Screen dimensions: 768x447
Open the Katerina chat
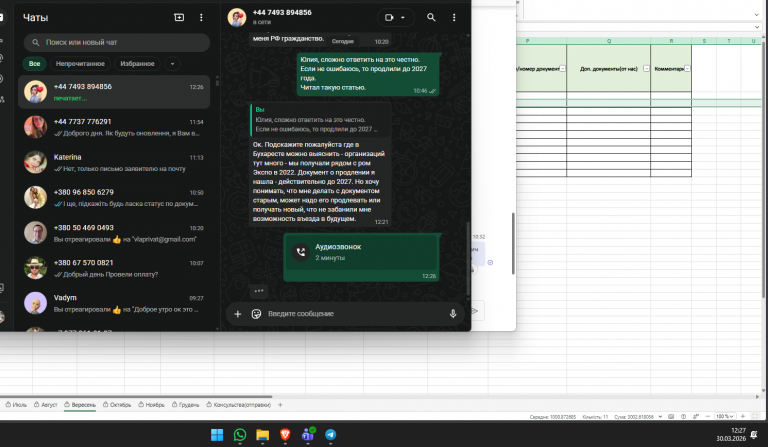click(114, 163)
